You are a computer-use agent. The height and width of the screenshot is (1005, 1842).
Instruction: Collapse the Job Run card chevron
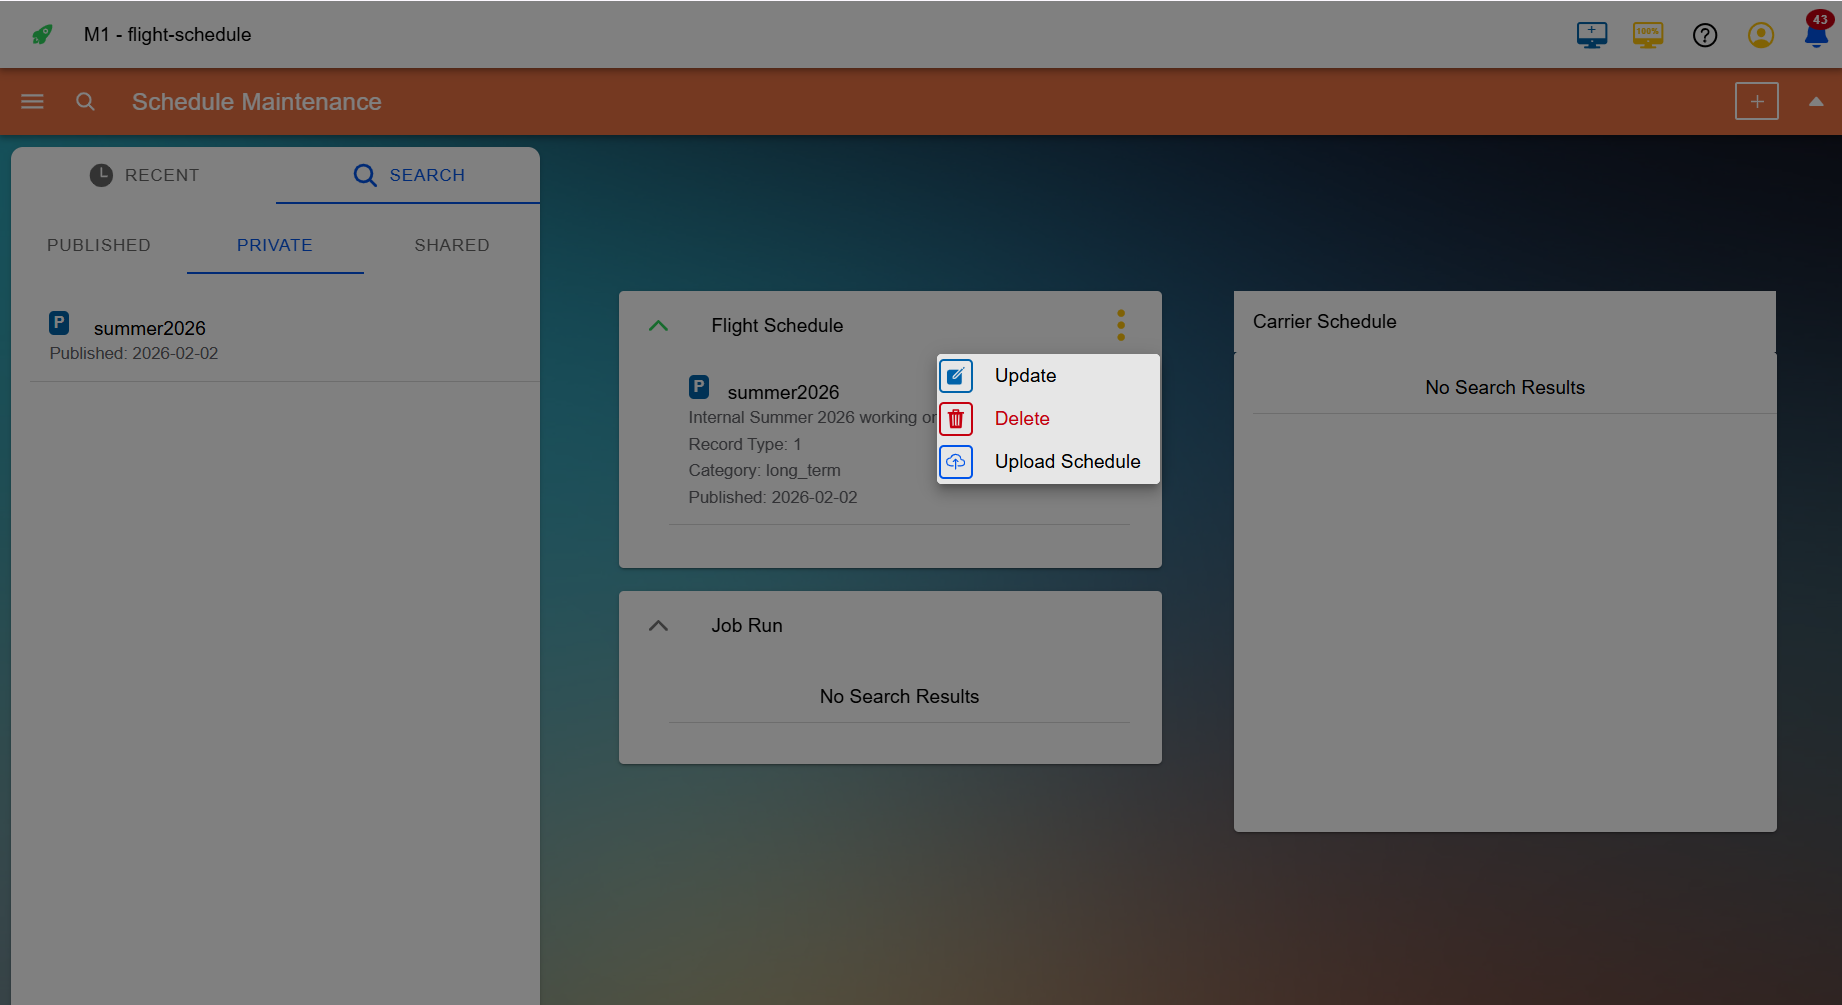point(658,625)
